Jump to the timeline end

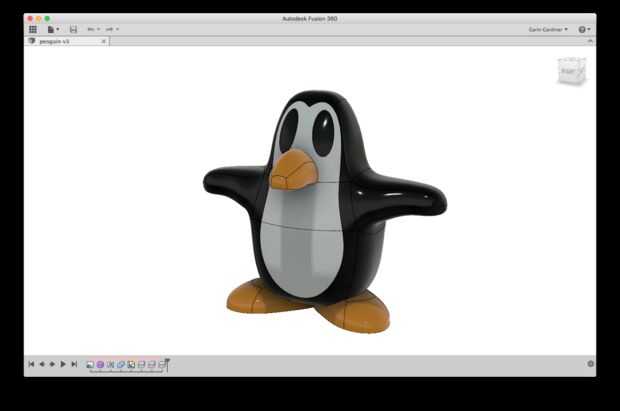tap(74, 364)
